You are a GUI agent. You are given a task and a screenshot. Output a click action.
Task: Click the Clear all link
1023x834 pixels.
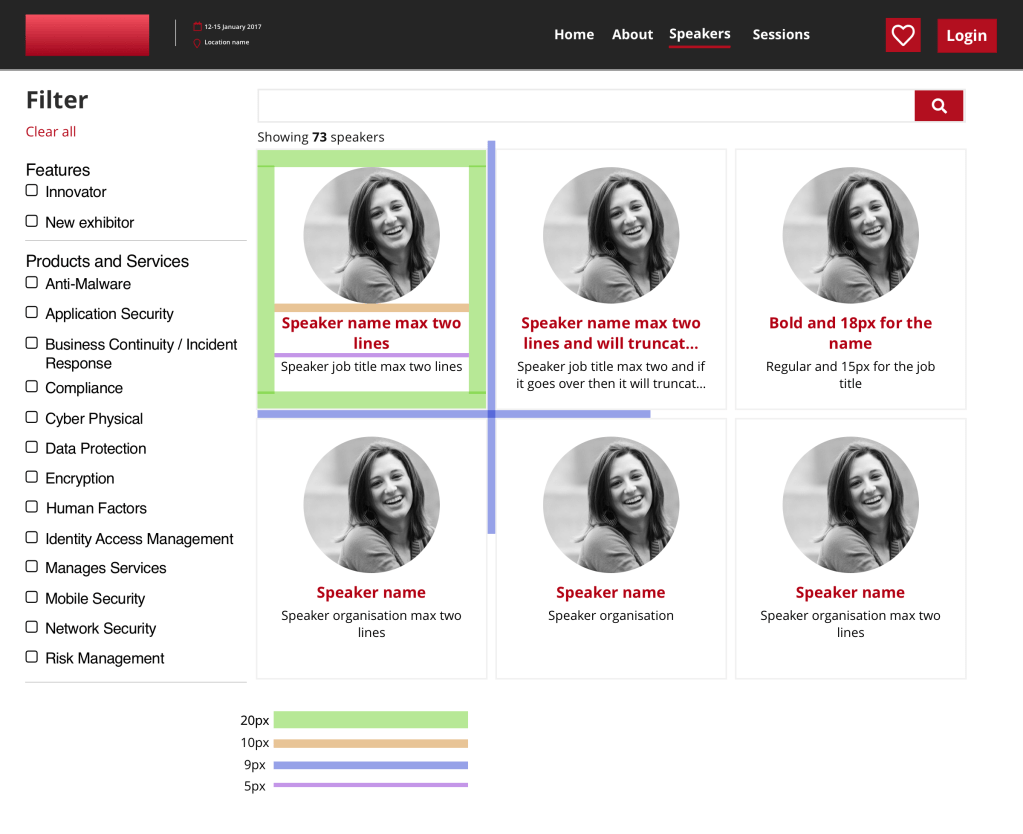(x=51, y=132)
